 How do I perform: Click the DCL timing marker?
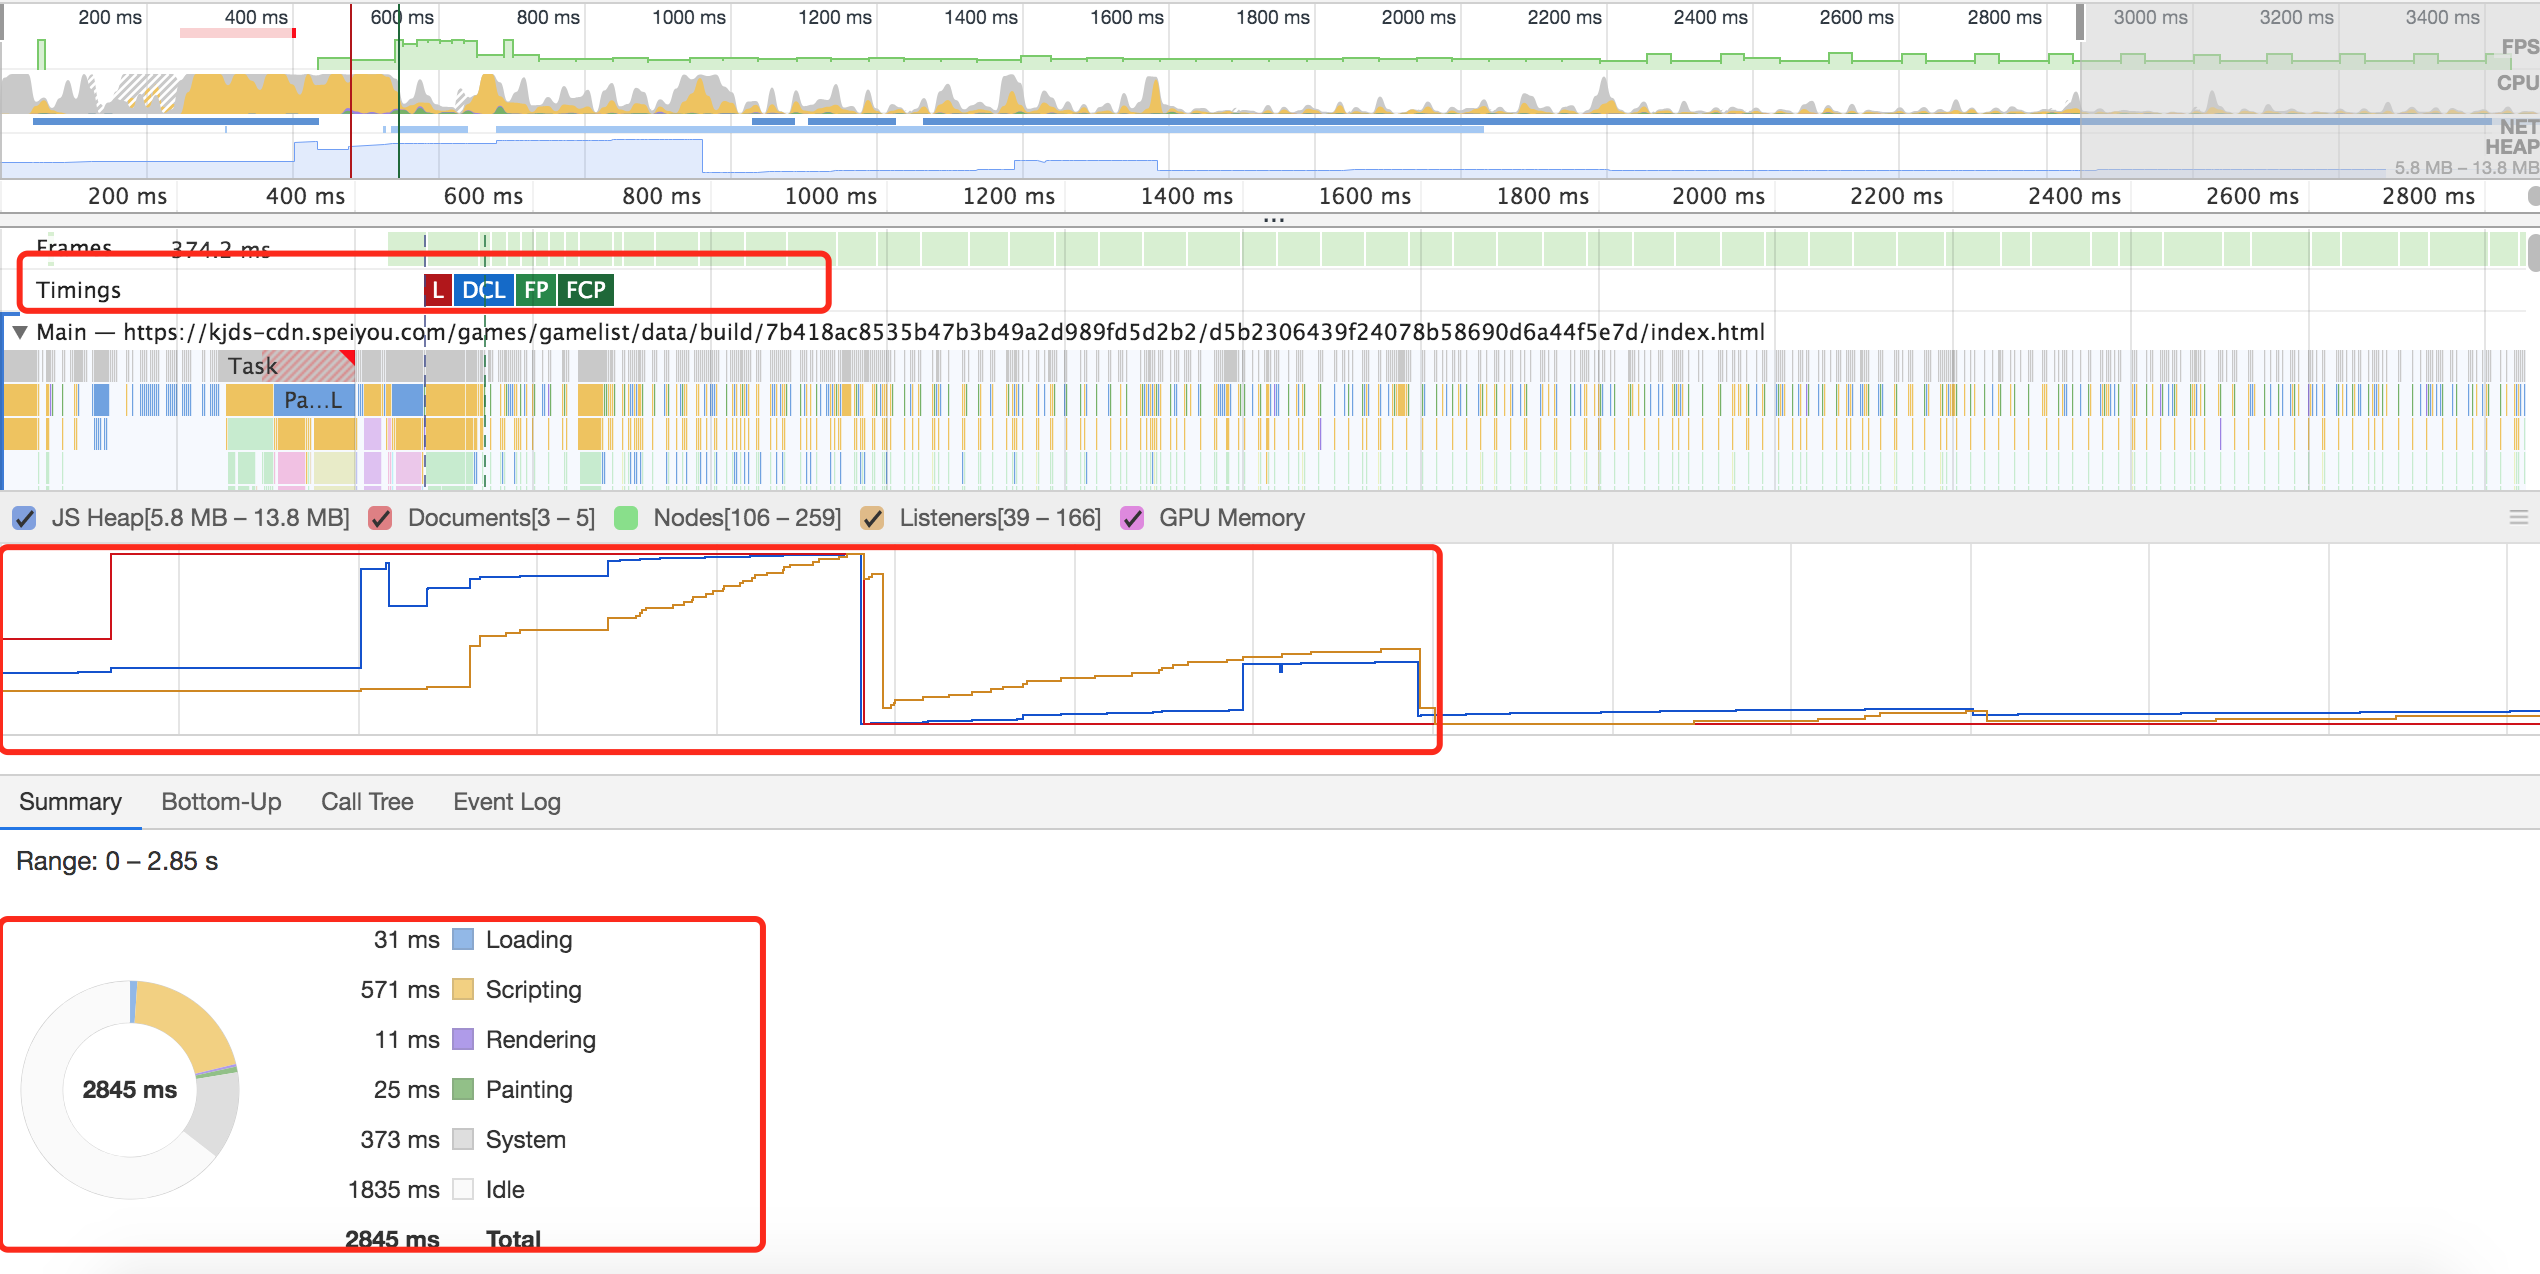click(483, 290)
